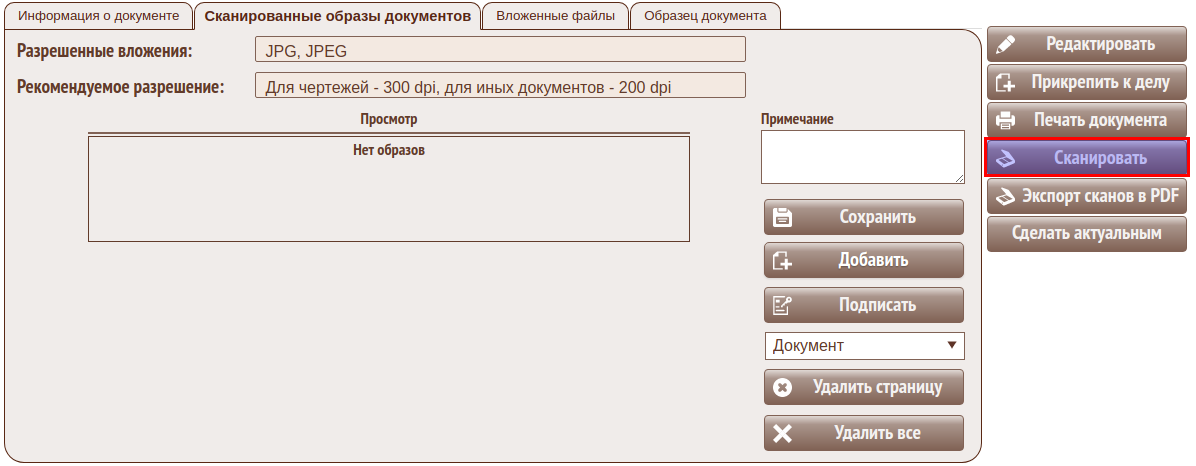Click the Разрешенные вложения field
This screenshot has height=466, width=1196.
pyautogui.click(x=500, y=49)
